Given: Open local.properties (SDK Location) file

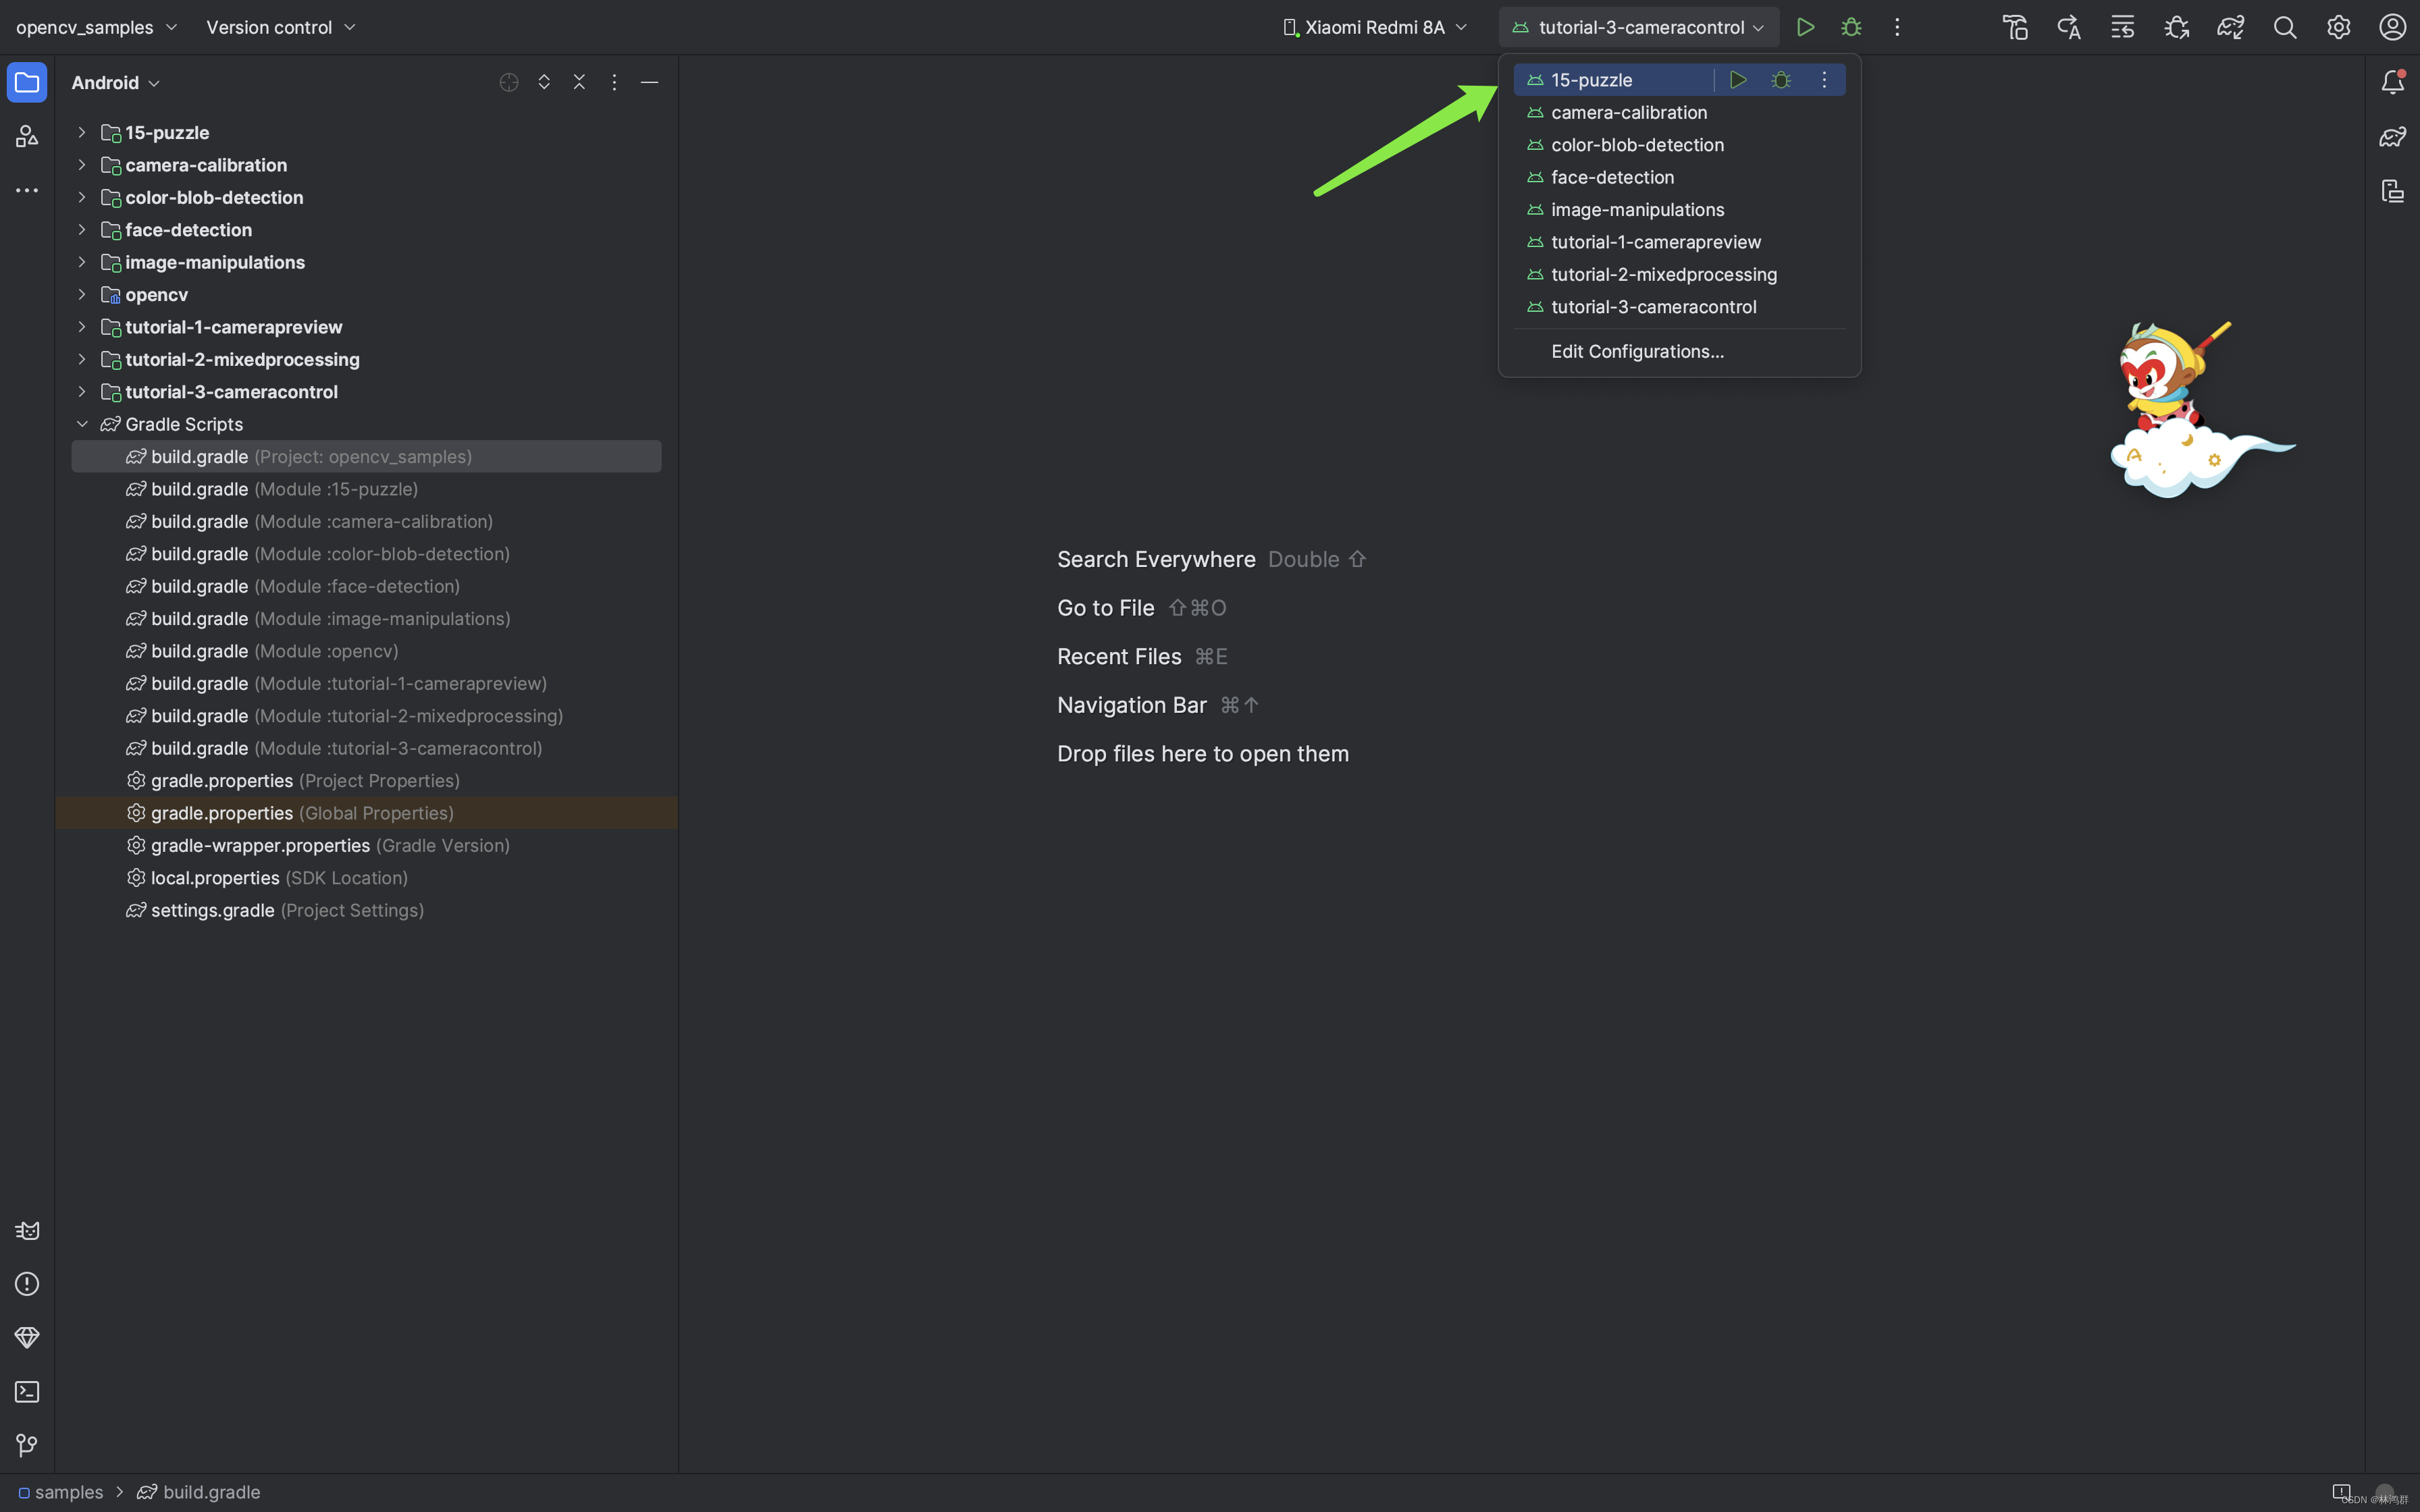Looking at the screenshot, I should (x=215, y=878).
